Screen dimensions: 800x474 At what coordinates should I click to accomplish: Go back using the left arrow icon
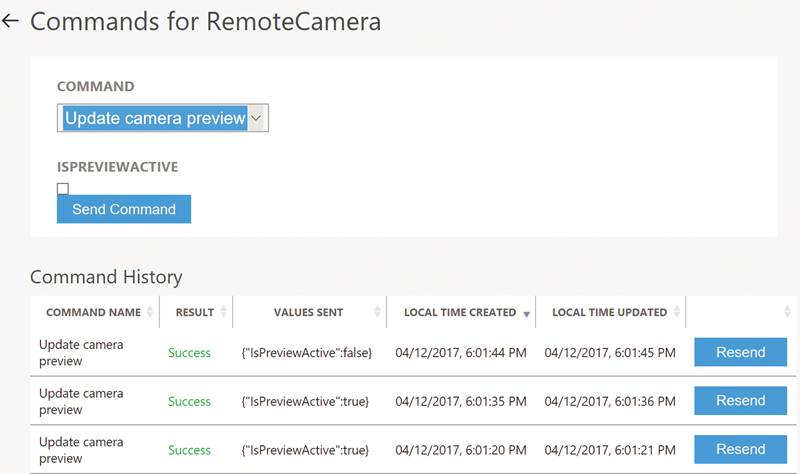(x=10, y=21)
